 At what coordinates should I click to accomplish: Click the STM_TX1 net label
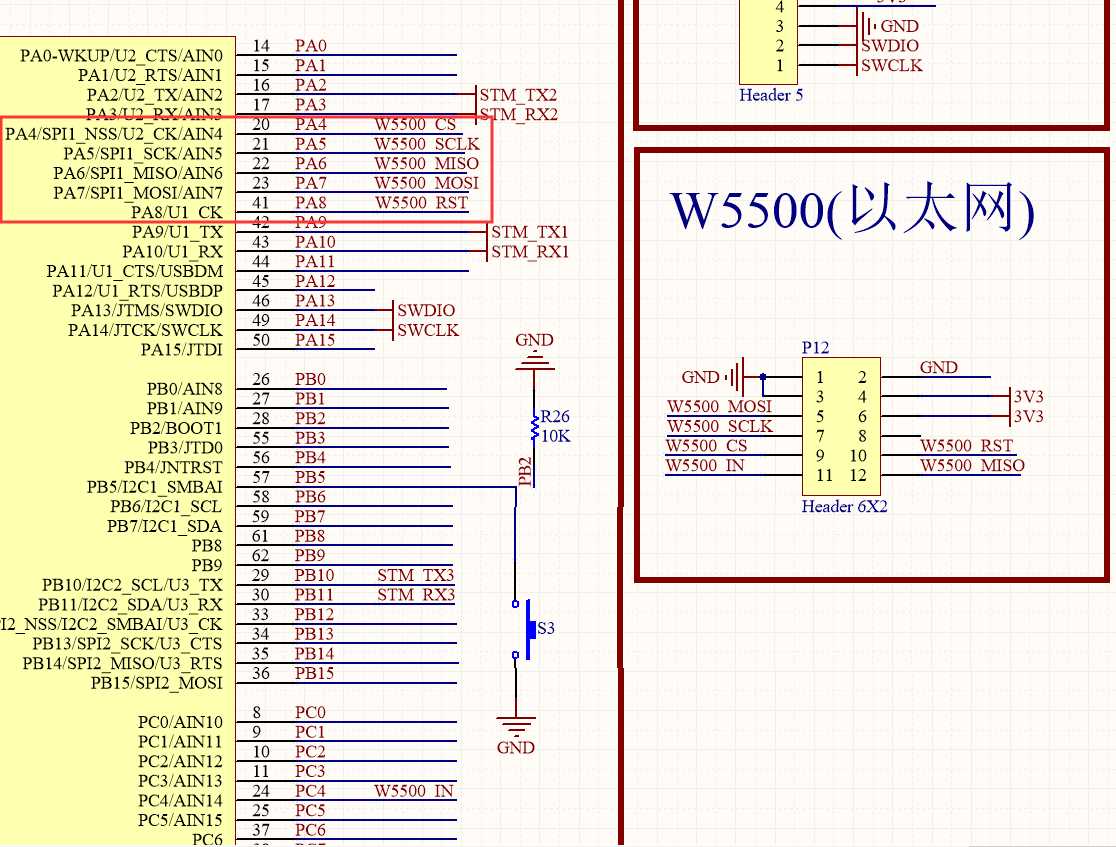click(x=530, y=232)
